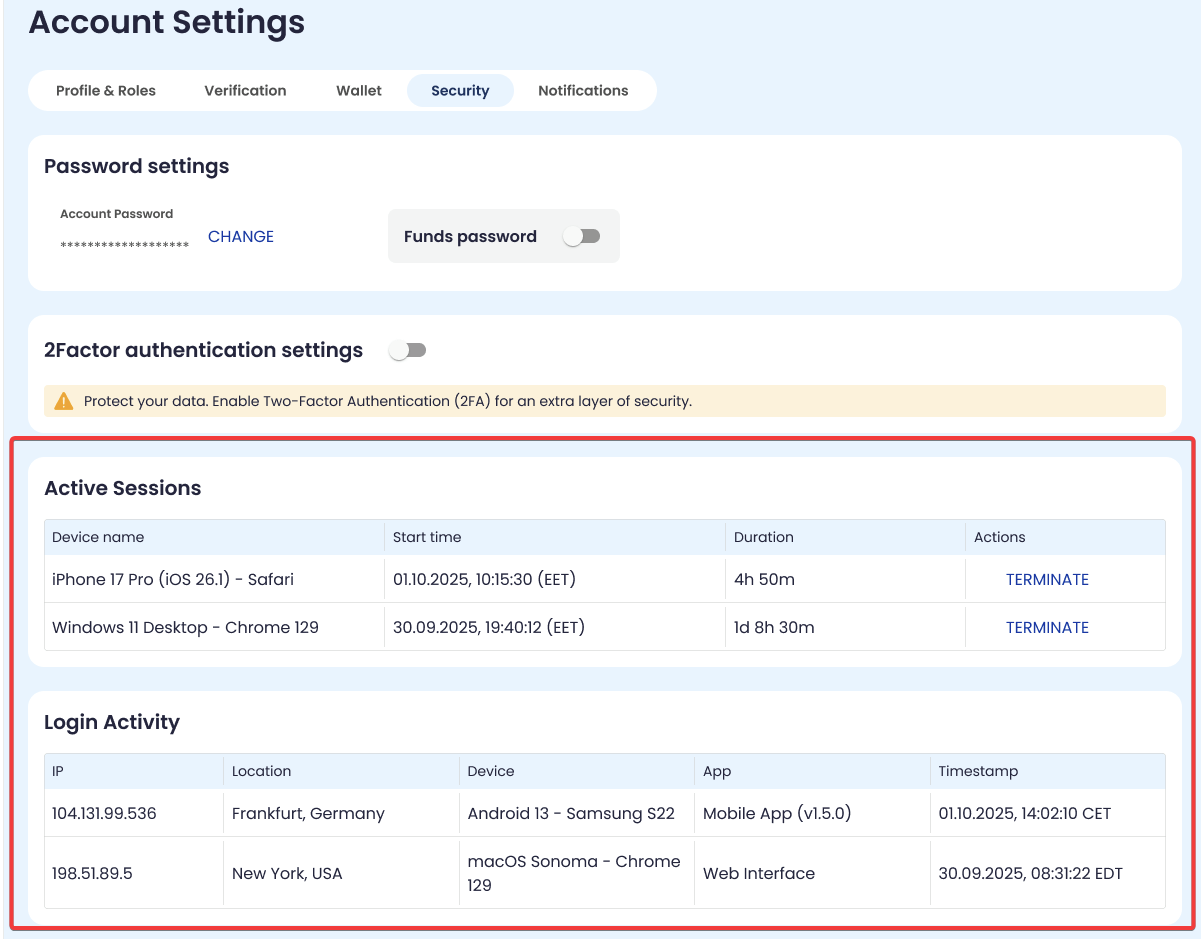Screen dimensions: 1201x939
Task: Enable the Funds password toggle
Action: pos(581,236)
